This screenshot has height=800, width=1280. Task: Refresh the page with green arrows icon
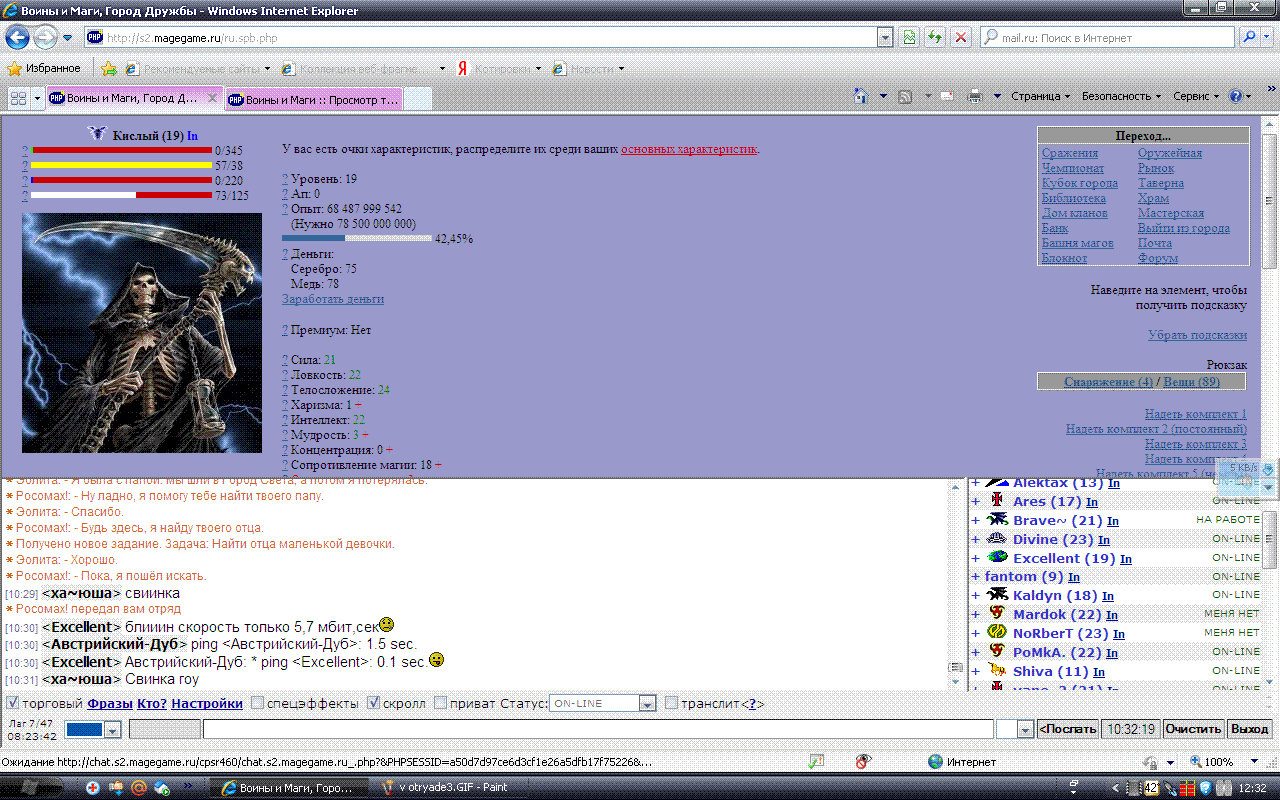click(935, 37)
